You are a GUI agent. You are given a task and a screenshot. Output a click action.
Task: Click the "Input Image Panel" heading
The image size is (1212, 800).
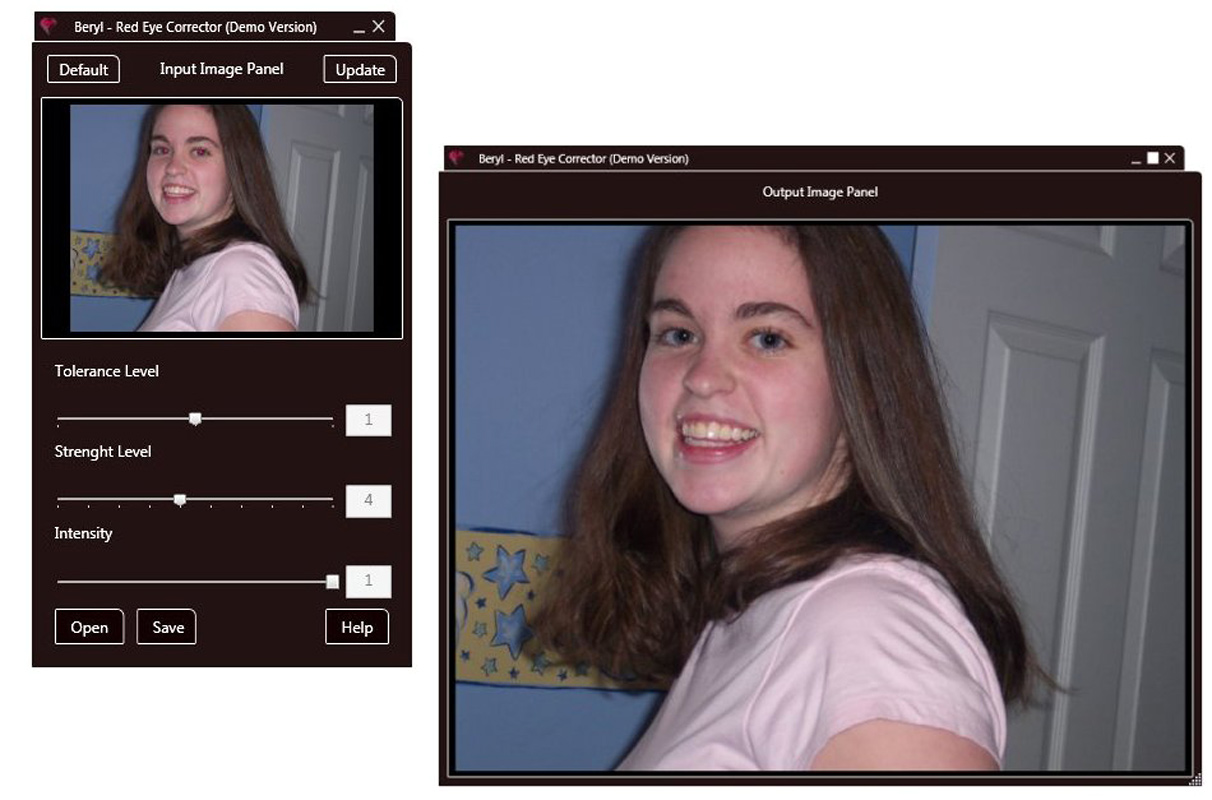click(222, 69)
